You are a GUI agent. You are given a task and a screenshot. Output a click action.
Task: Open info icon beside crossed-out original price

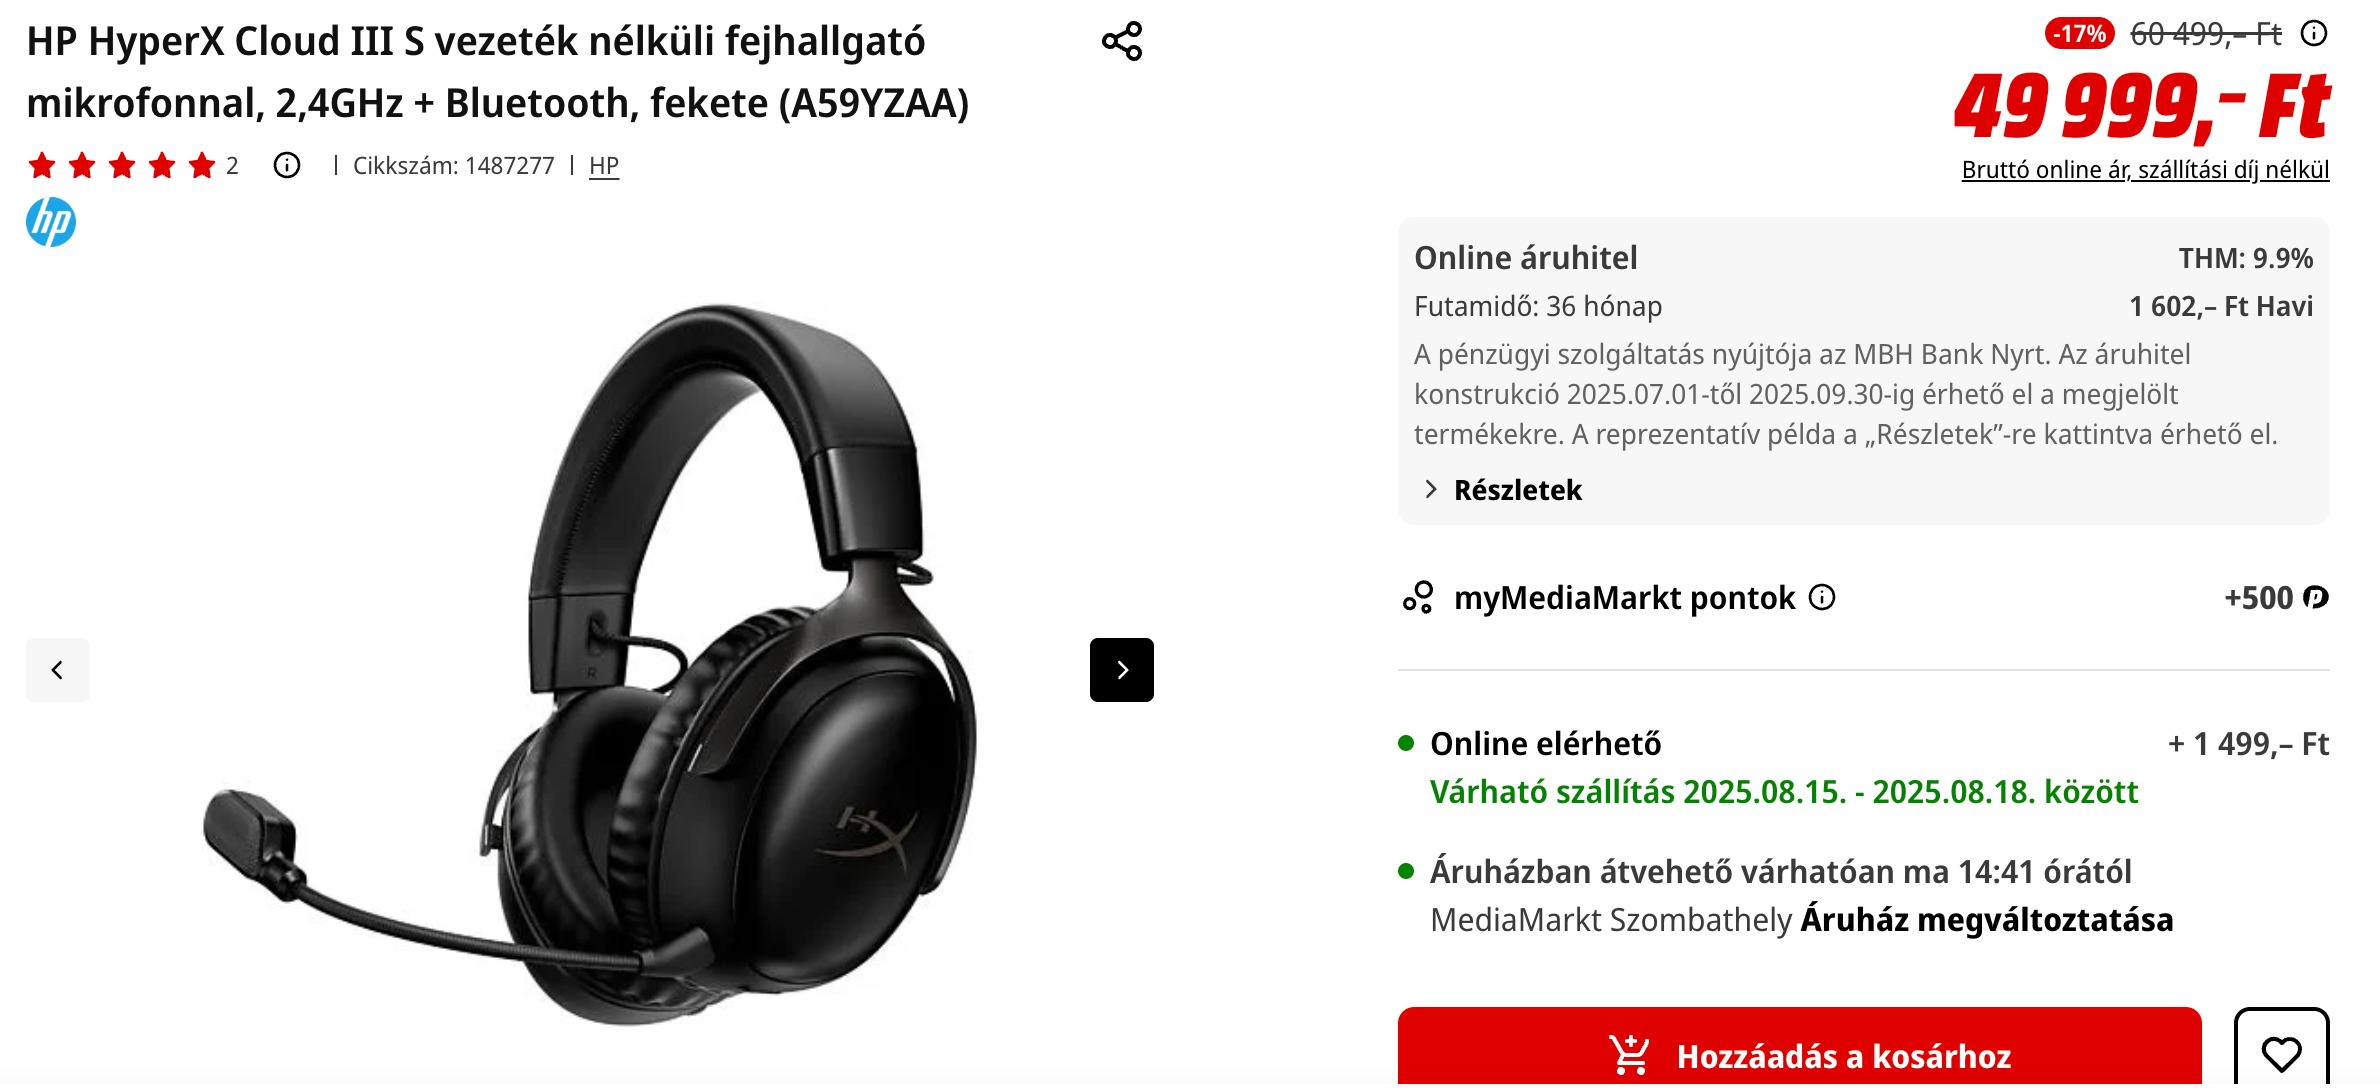point(2314,34)
